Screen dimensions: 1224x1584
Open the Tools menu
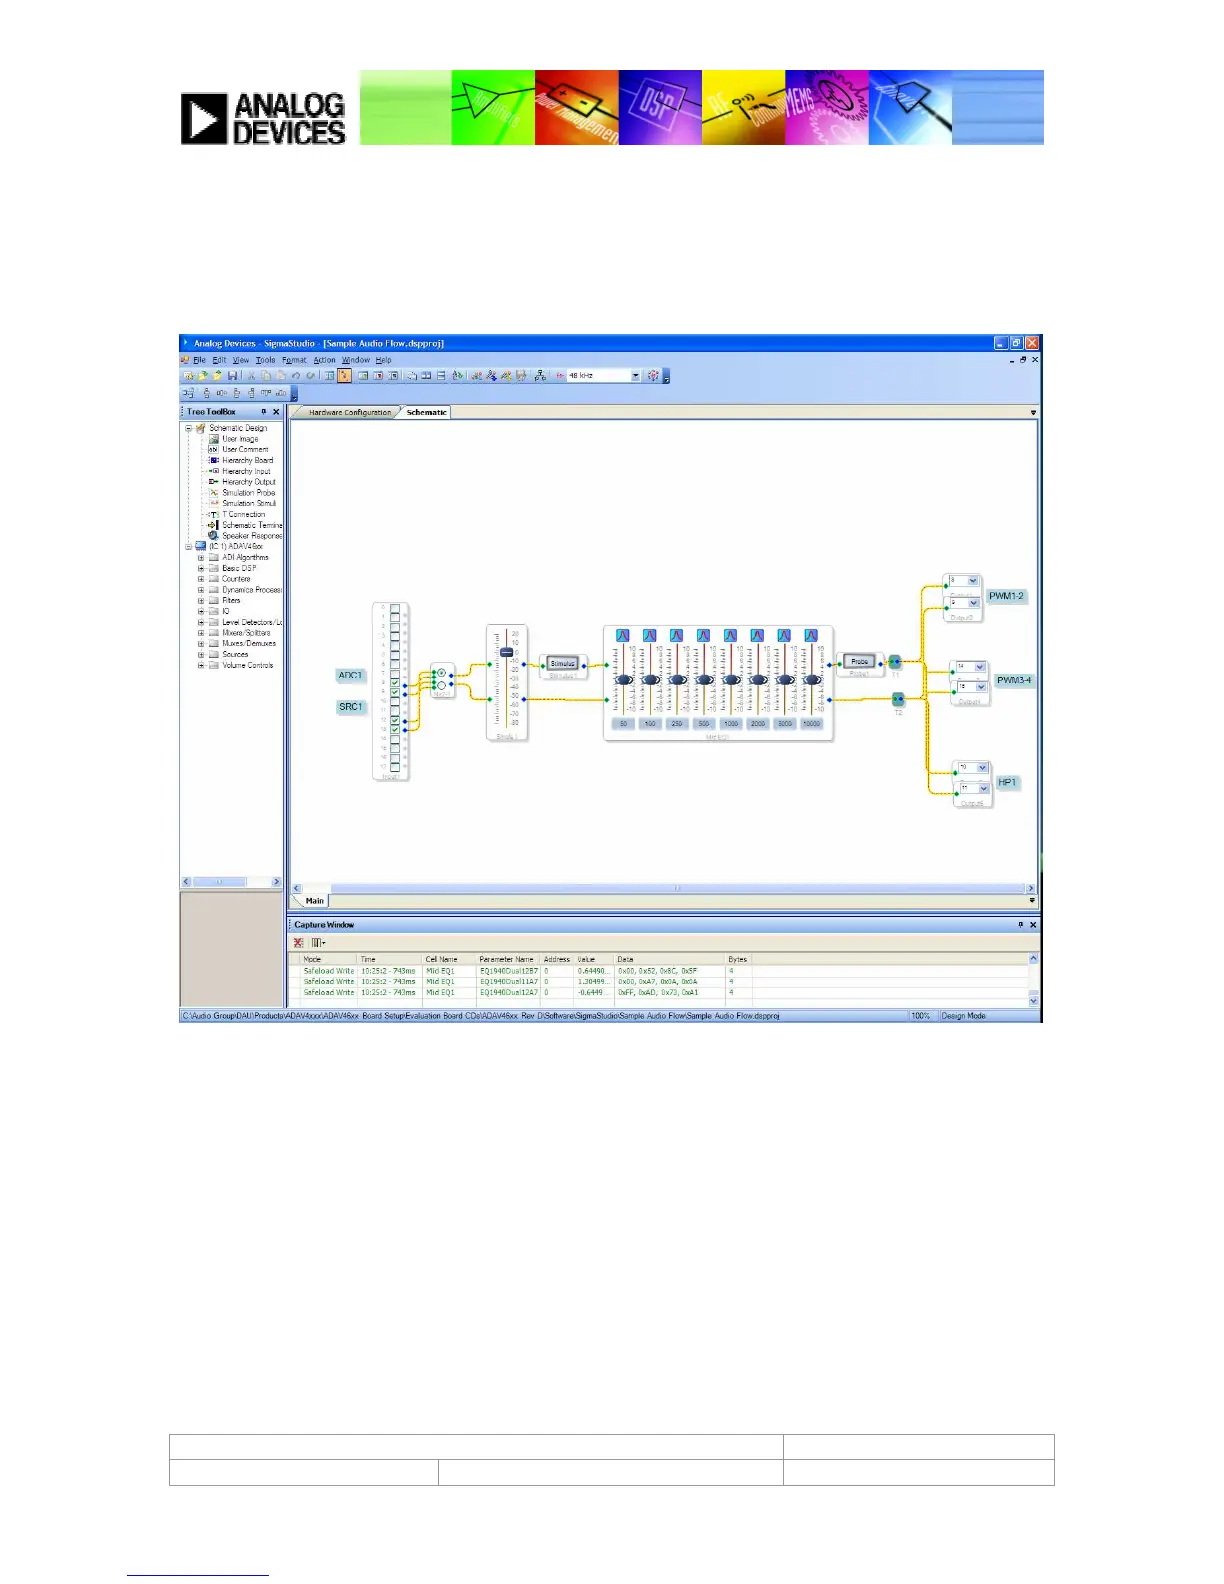(265, 360)
